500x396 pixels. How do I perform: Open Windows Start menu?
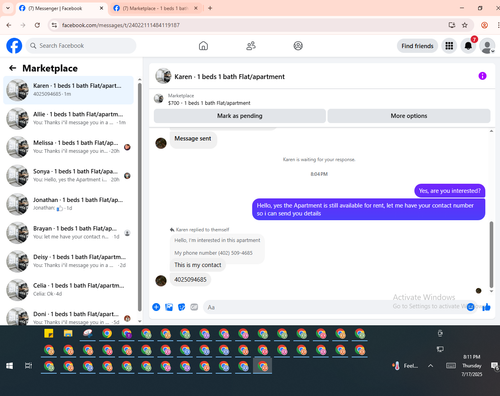pyautogui.click(x=9, y=366)
